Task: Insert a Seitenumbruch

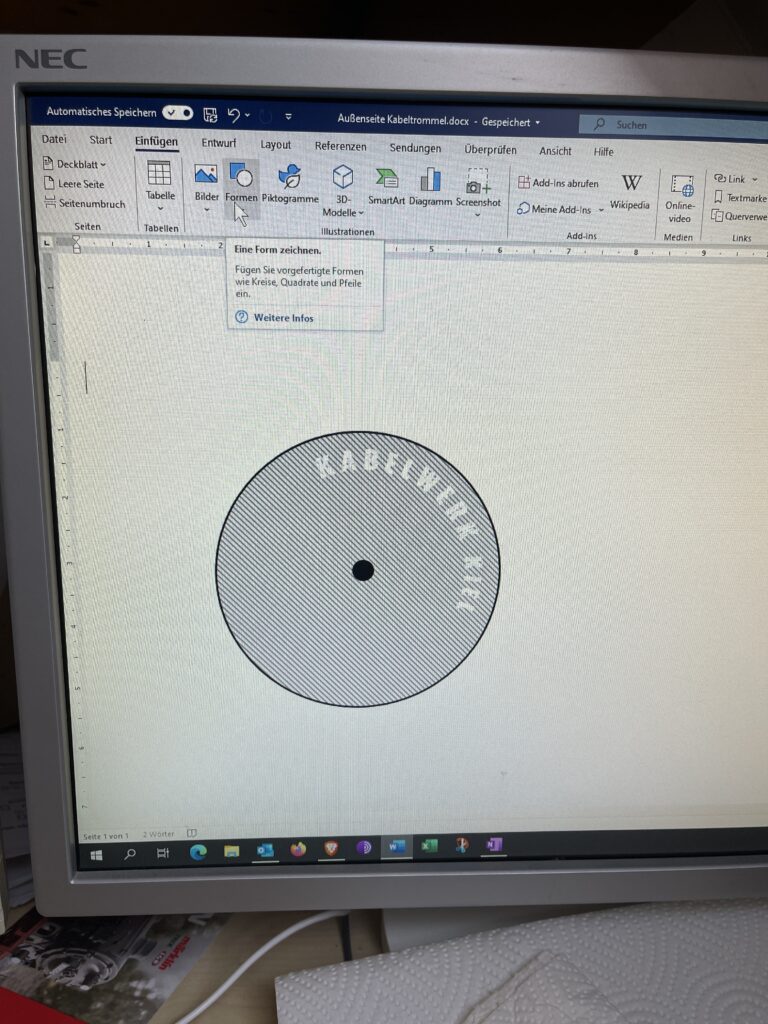Action: coord(84,203)
